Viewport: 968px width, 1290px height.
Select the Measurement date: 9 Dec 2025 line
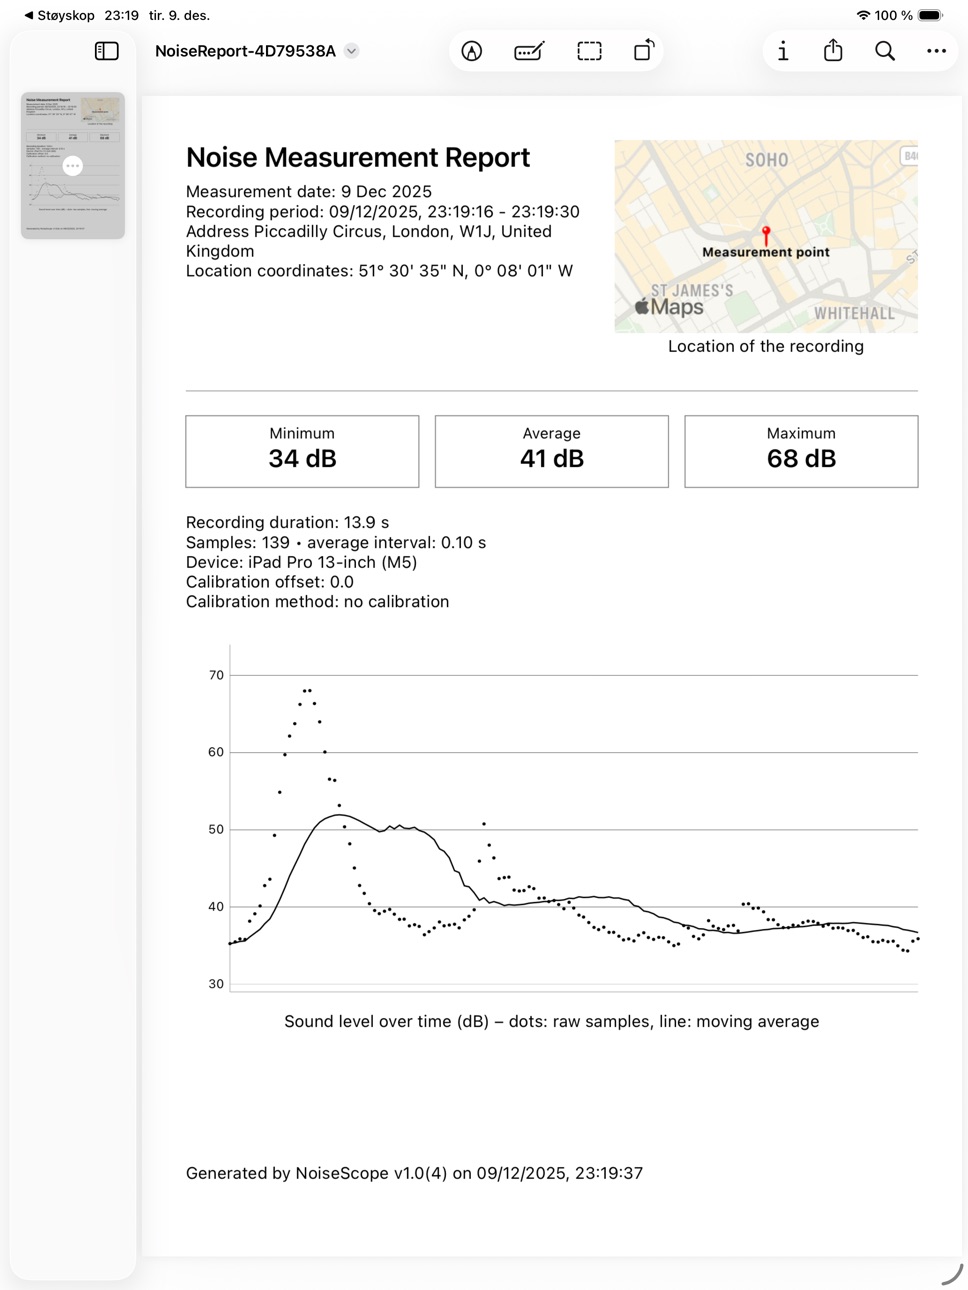pyautogui.click(x=309, y=191)
